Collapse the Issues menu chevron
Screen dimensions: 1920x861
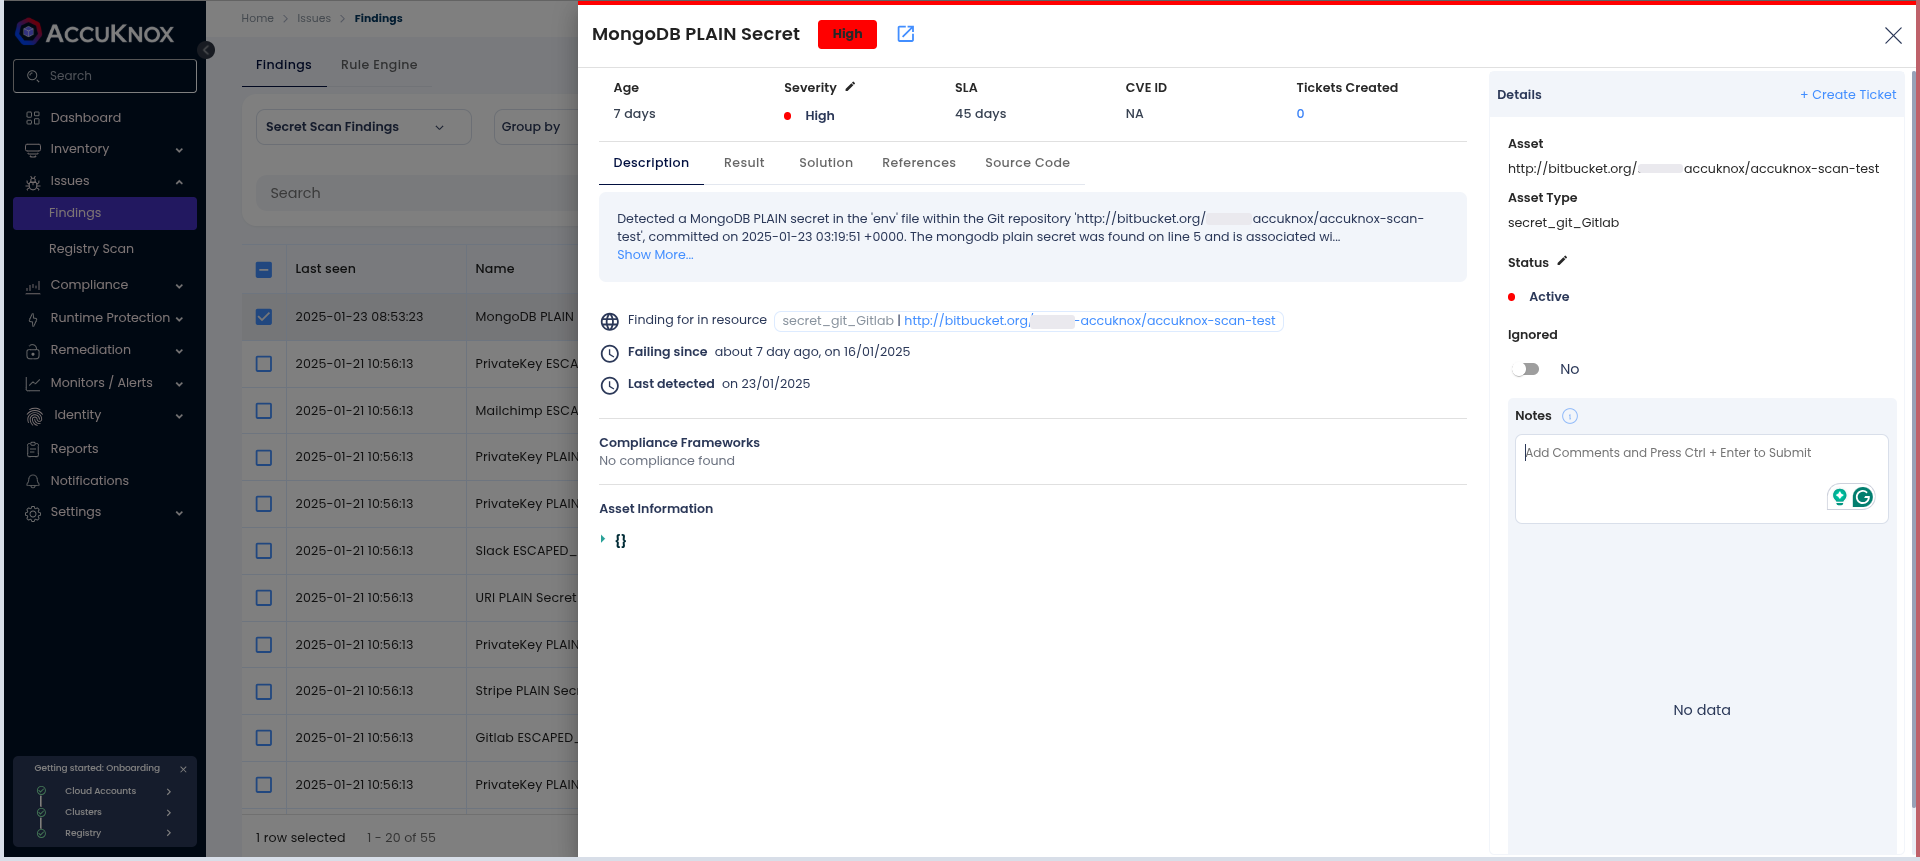point(179,182)
